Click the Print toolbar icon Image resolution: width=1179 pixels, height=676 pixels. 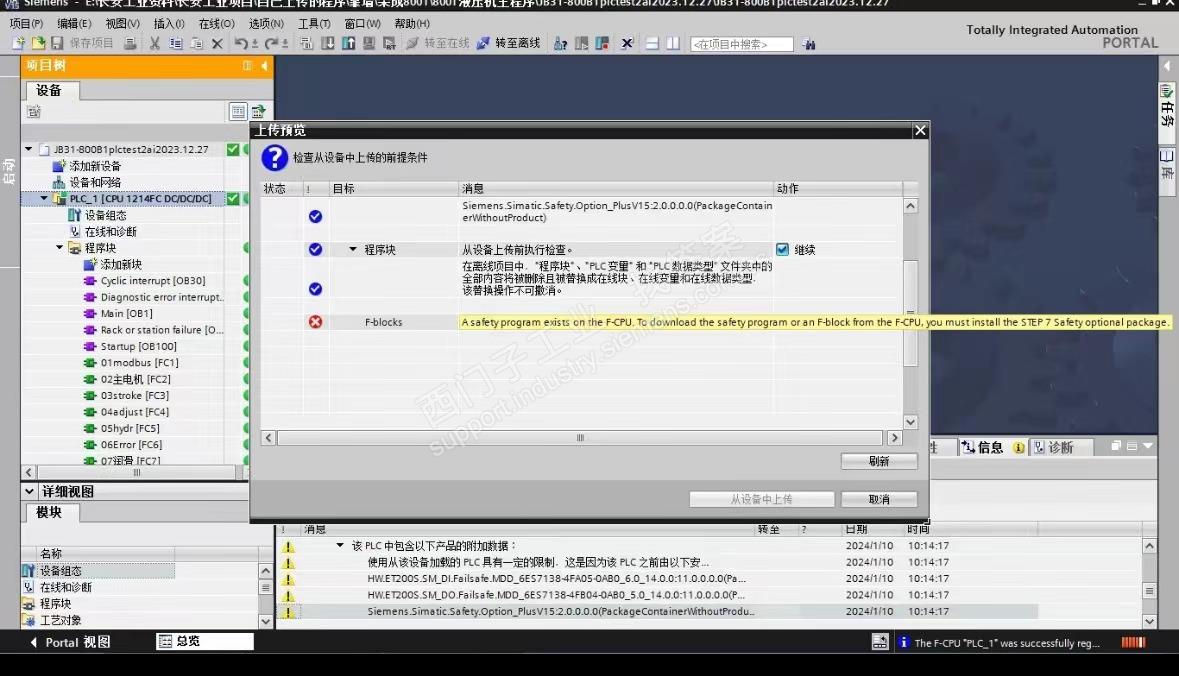tap(130, 44)
